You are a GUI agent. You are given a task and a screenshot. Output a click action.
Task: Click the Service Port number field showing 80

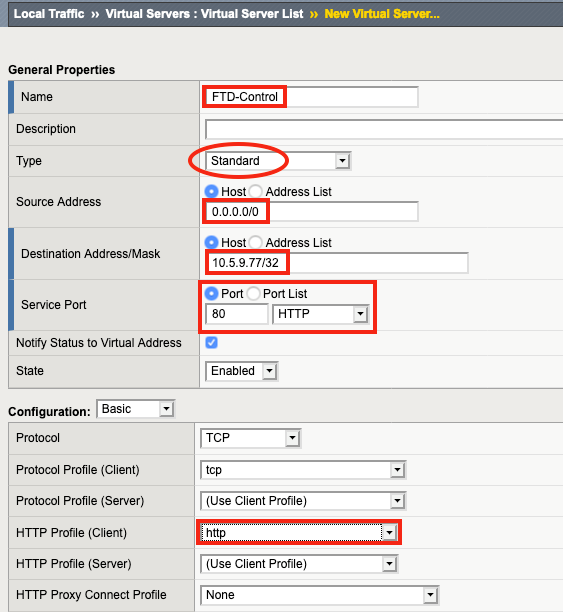point(237,314)
